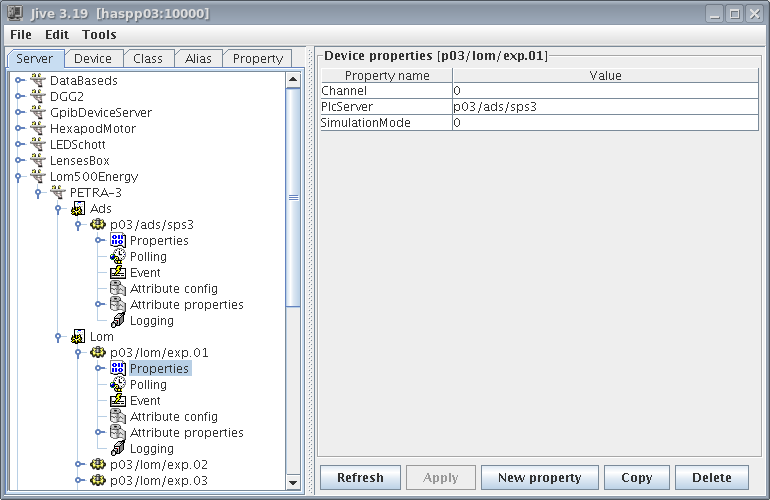Click the HexapodMotor server icon

(38, 128)
